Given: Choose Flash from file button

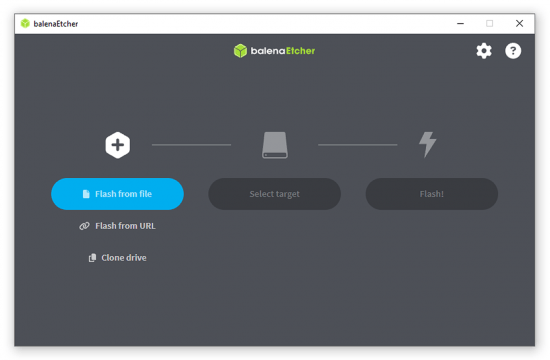Looking at the screenshot, I should pos(118,194).
